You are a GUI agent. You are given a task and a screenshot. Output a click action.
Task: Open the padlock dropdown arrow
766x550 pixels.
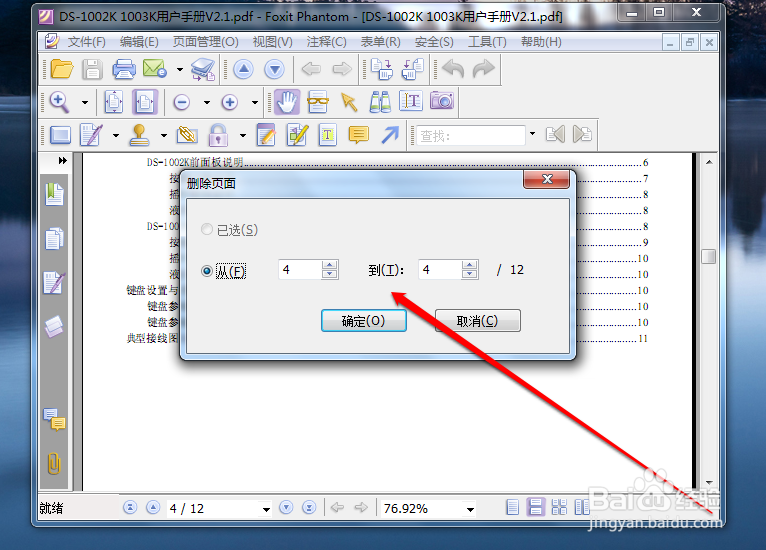[x=243, y=135]
